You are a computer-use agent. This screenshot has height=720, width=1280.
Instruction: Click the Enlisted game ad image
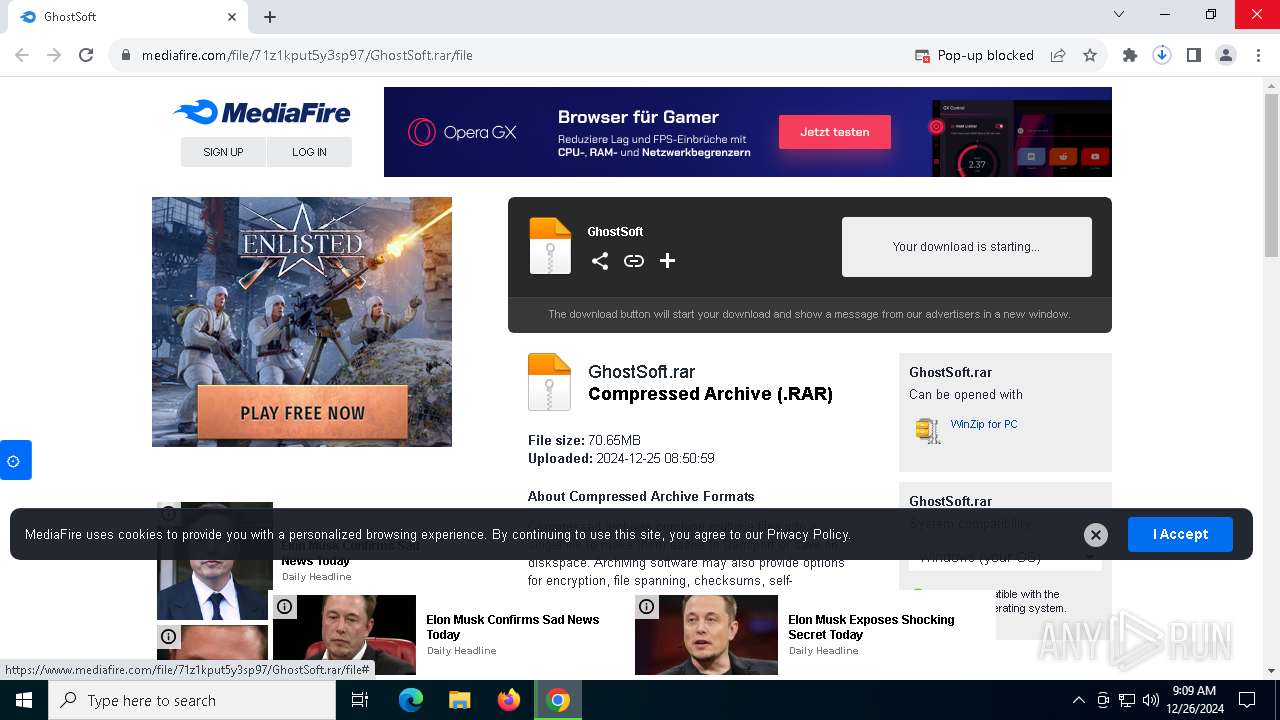click(x=302, y=322)
